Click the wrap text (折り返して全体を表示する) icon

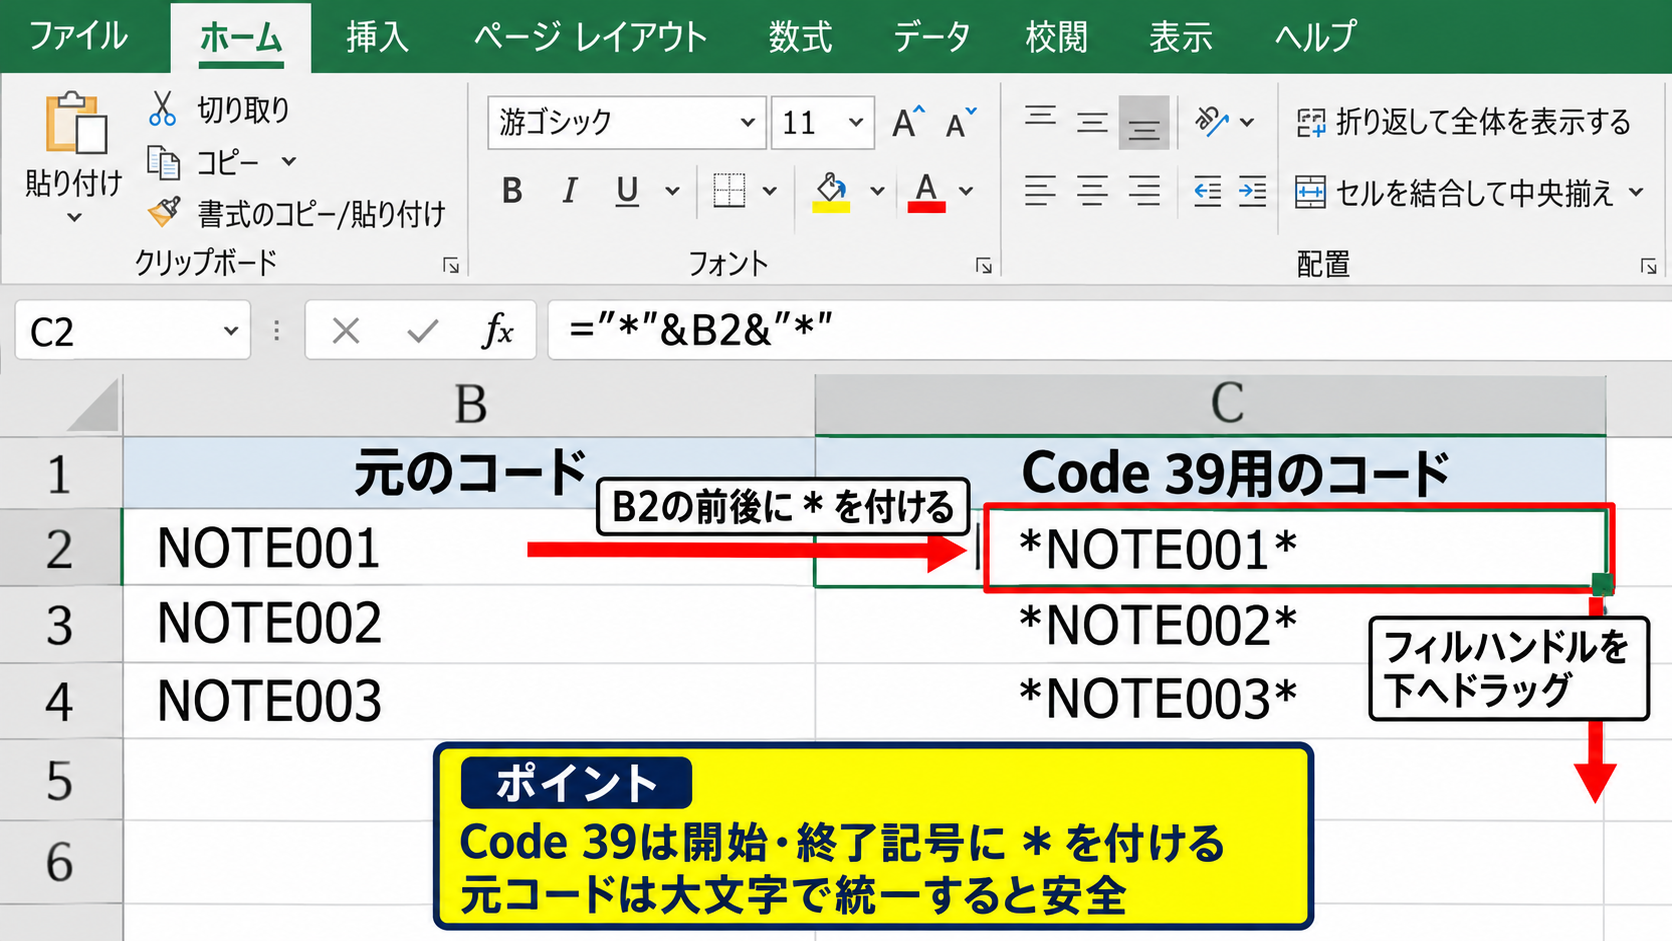(1310, 122)
